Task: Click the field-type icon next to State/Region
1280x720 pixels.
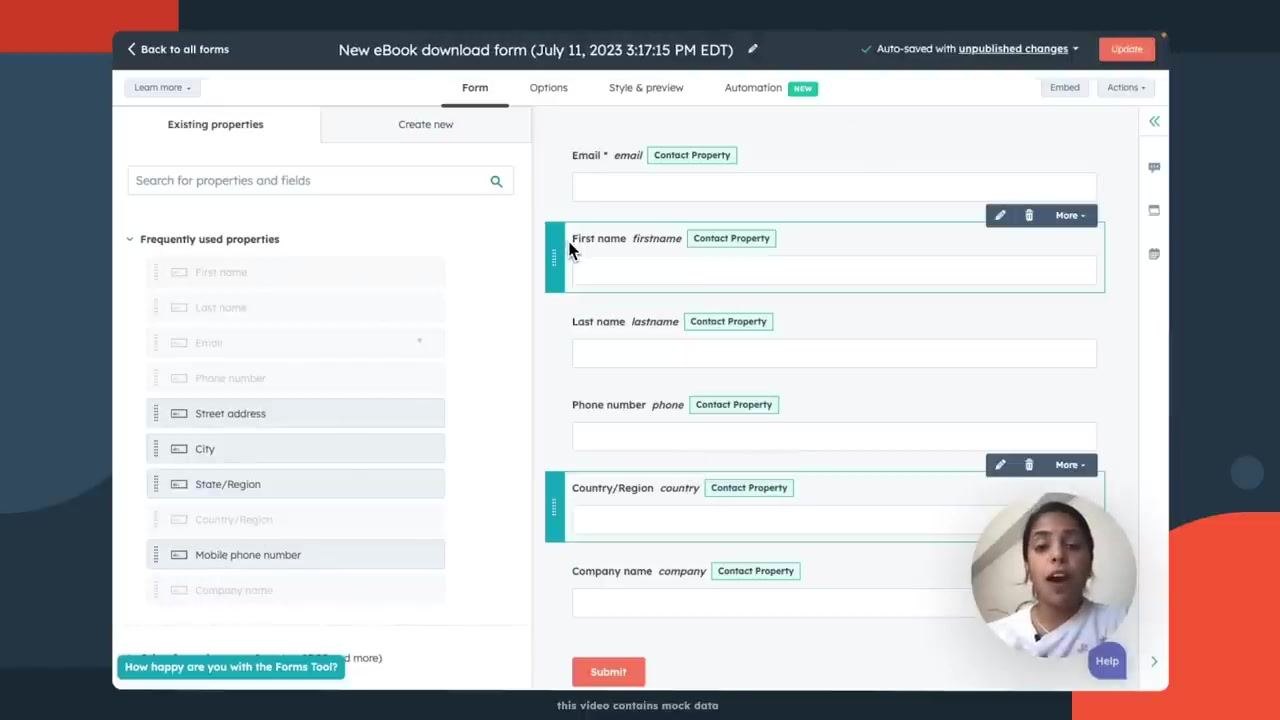Action: point(179,484)
